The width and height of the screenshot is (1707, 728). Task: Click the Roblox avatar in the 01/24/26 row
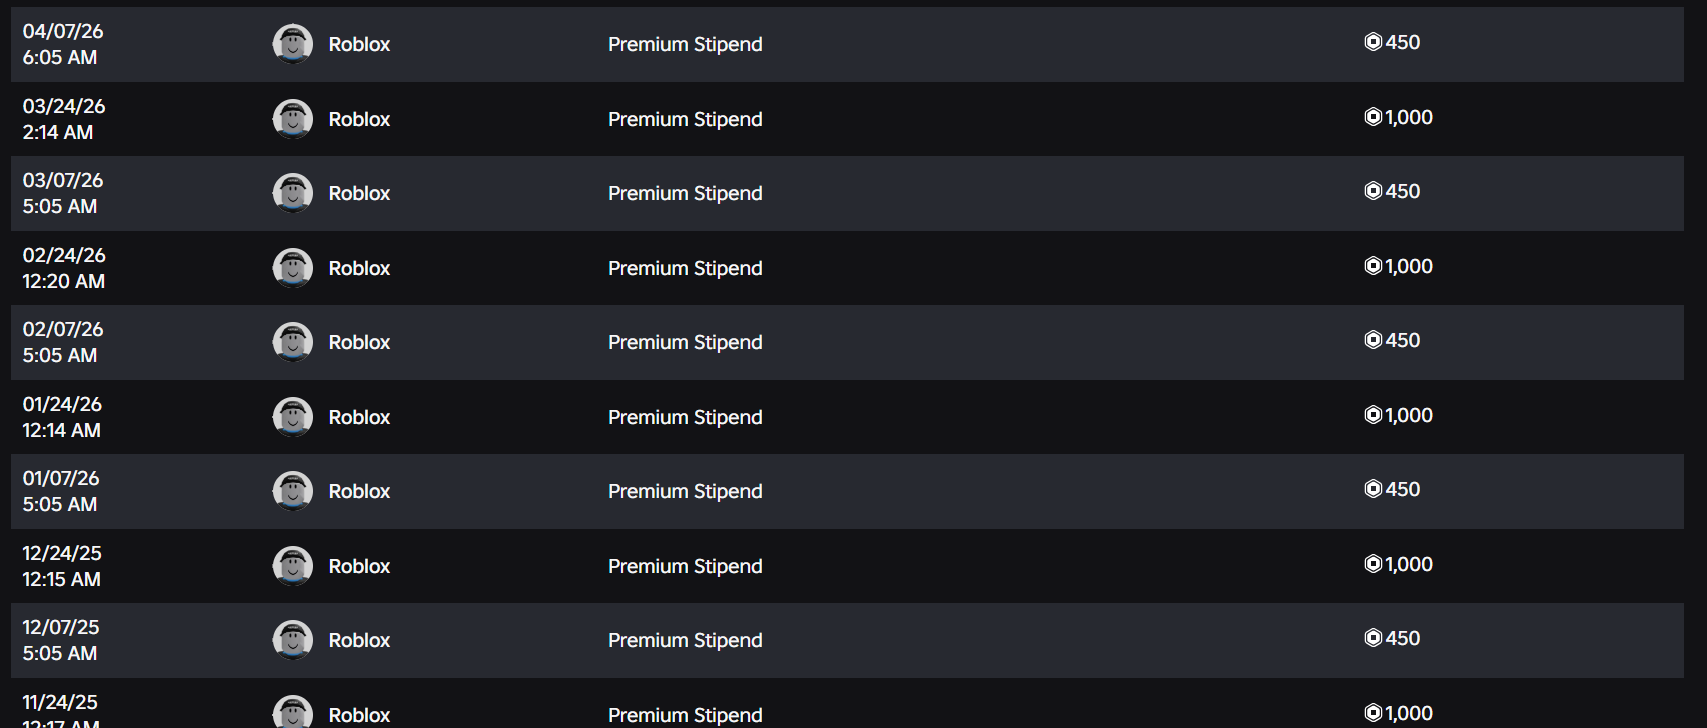click(293, 417)
